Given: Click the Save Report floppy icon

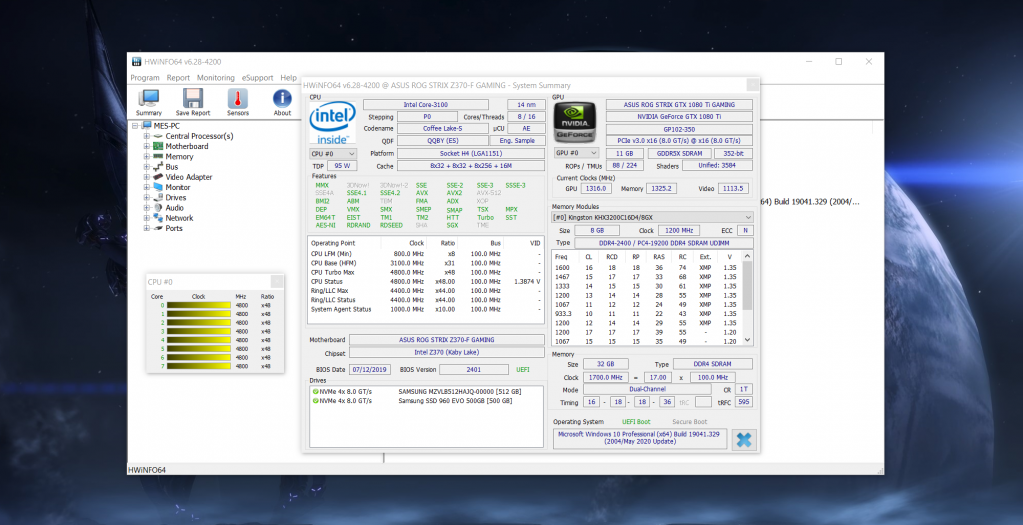Looking at the screenshot, I should coord(193,99).
